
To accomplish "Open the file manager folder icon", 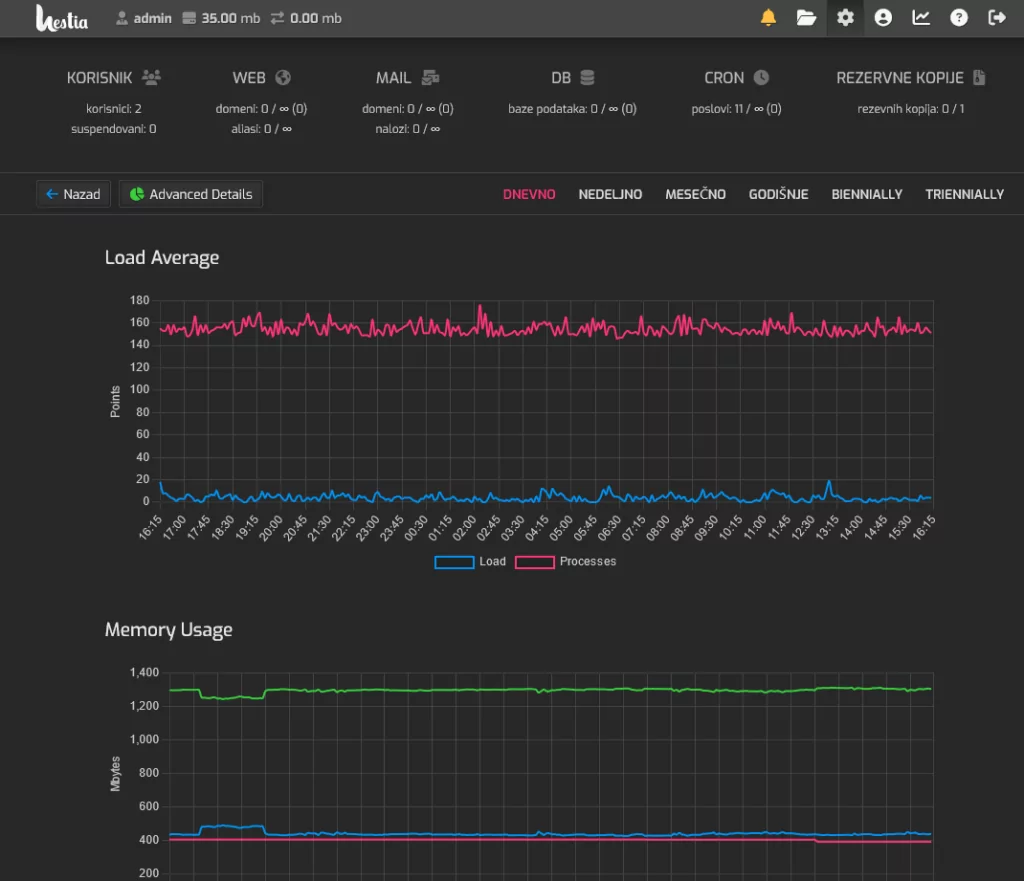I will click(807, 18).
